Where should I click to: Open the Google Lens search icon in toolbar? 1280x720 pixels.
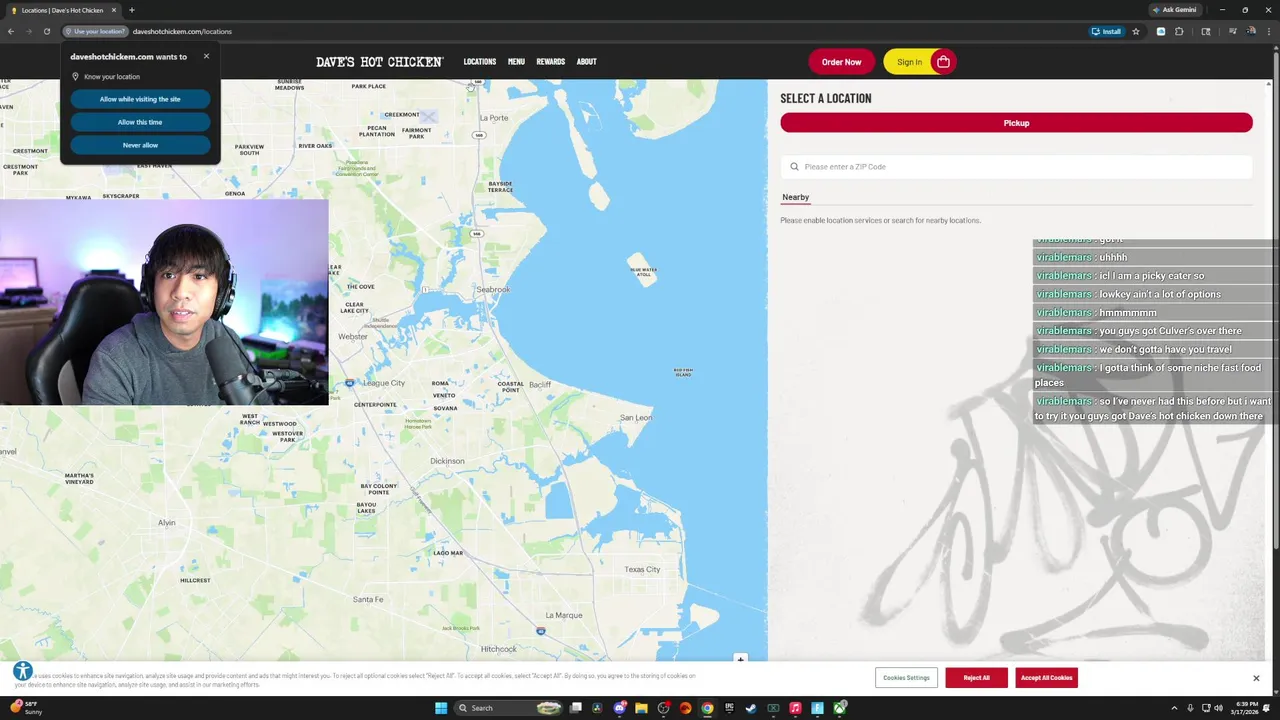coord(1206,31)
